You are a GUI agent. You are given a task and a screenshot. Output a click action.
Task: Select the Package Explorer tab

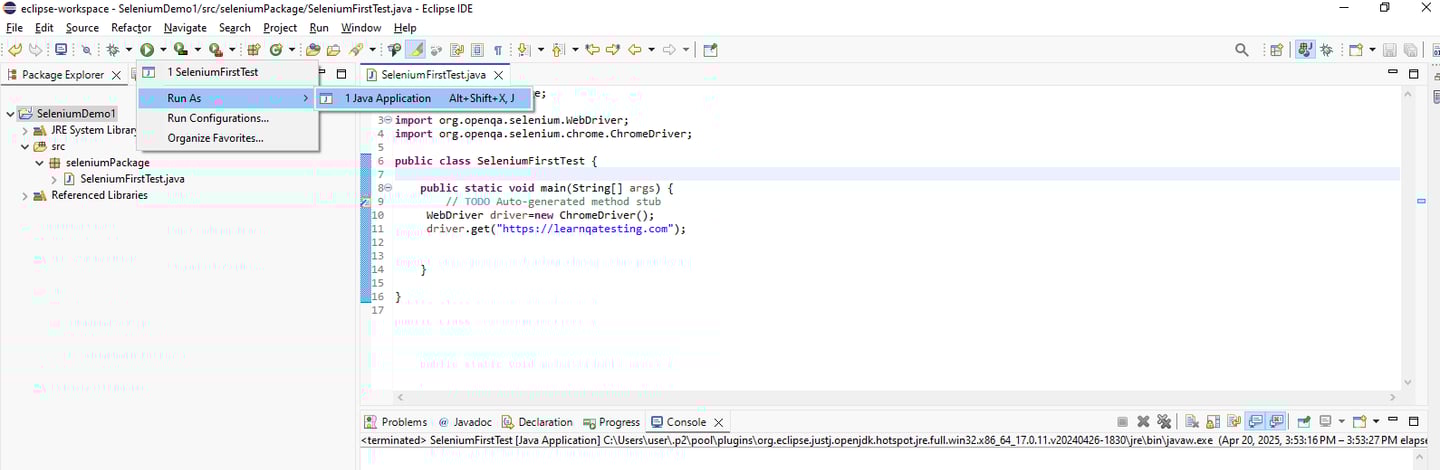62,75
